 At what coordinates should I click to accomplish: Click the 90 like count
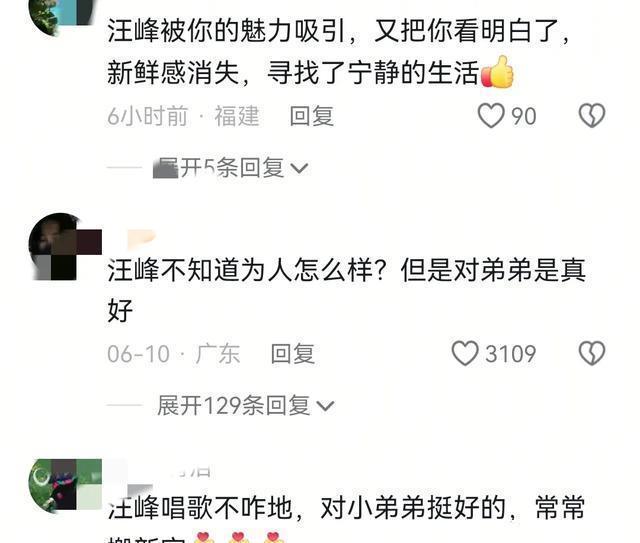pos(524,116)
